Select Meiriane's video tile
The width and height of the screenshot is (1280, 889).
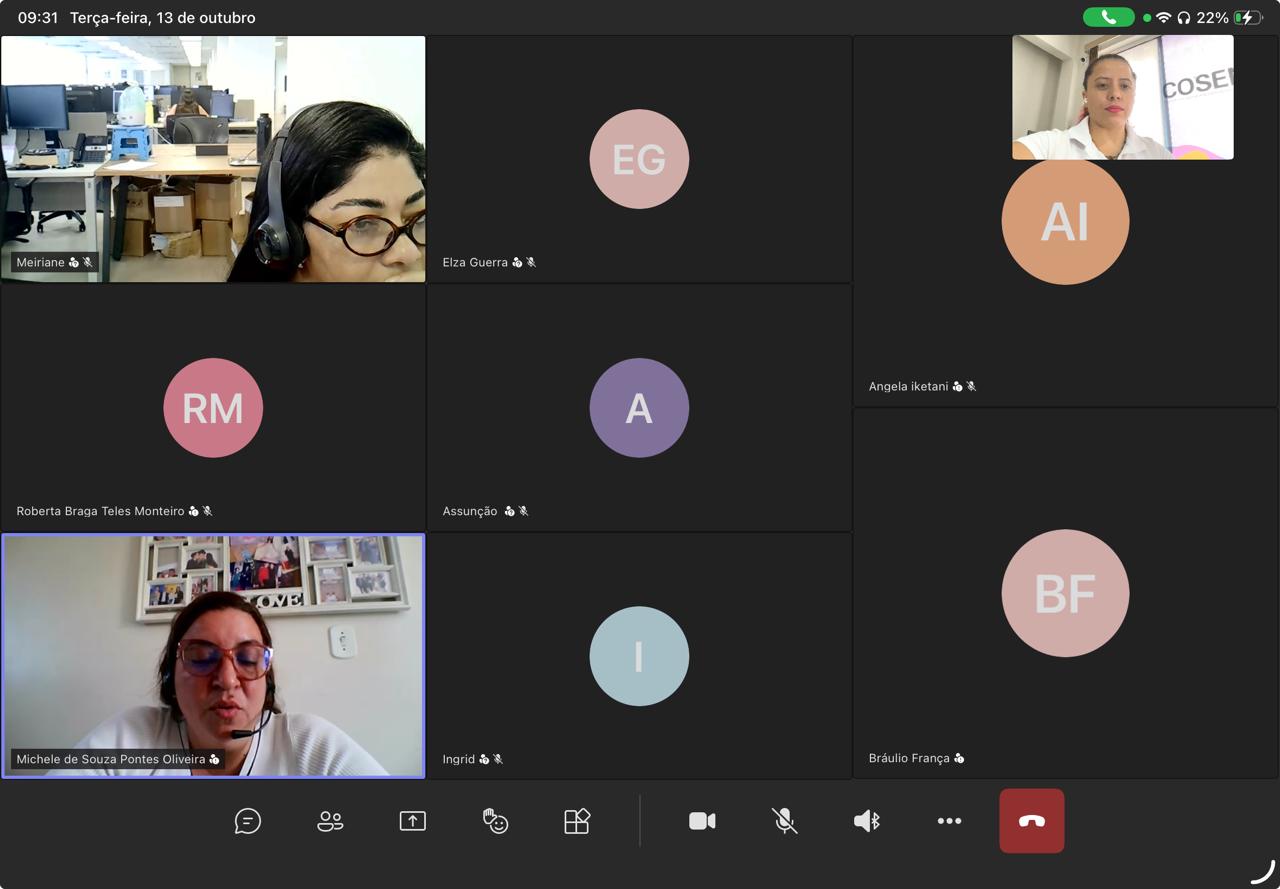[213, 159]
